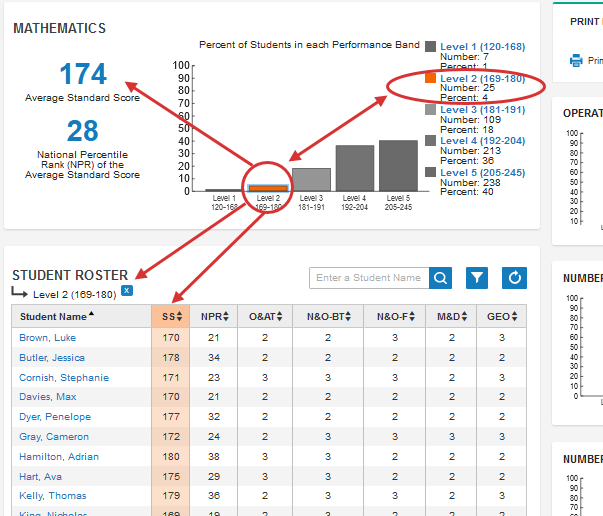Image resolution: width=603 pixels, height=516 pixels.
Task: Click national percentile rank value 28
Action: (x=83, y=131)
